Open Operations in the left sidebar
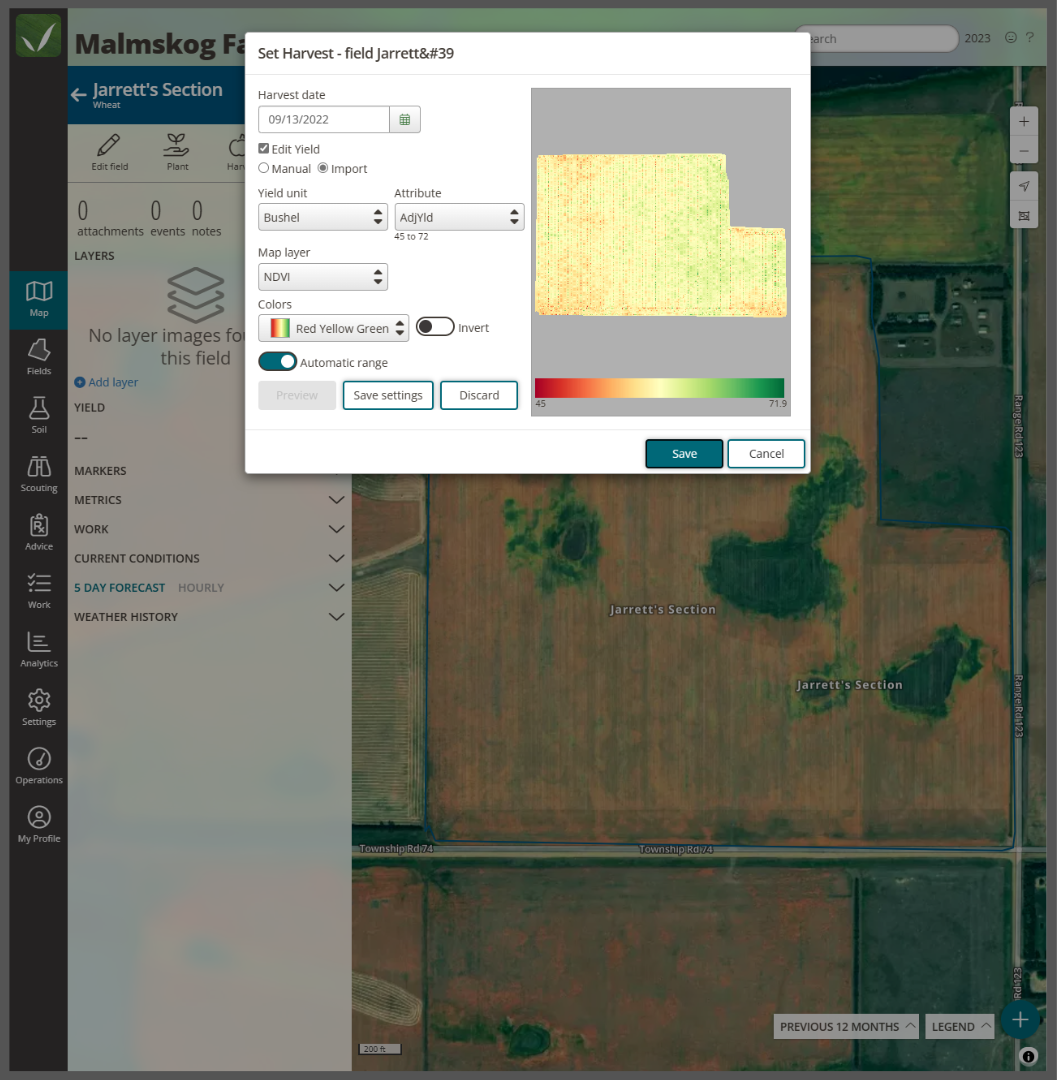 tap(39, 766)
